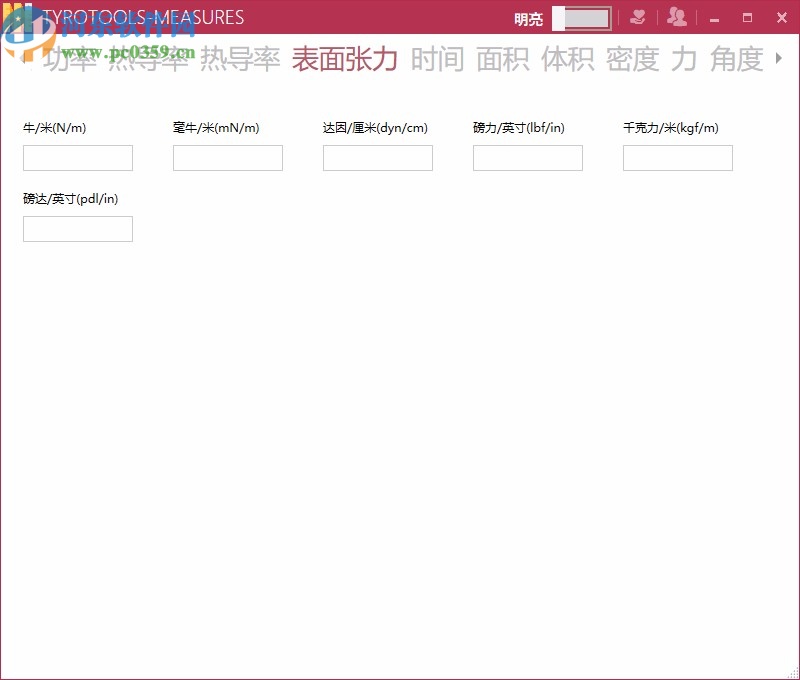Click the 达因/厘米(dyn/cm) label
This screenshot has width=800, height=680.
[x=376, y=128]
